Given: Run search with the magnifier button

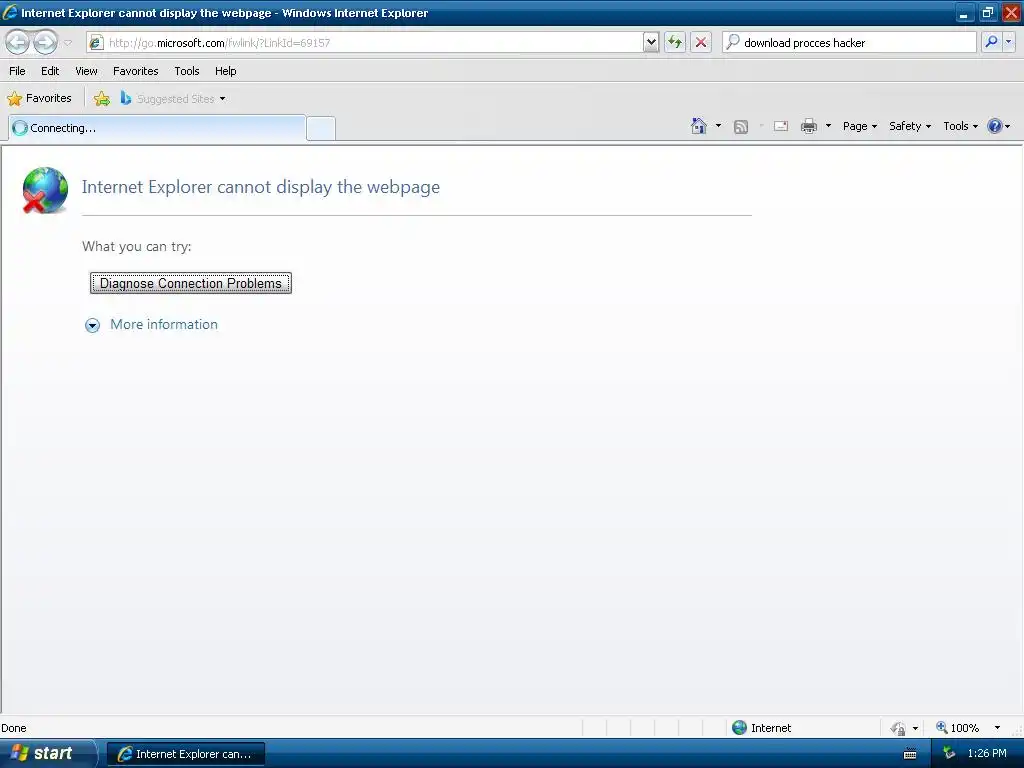Looking at the screenshot, I should tap(991, 42).
